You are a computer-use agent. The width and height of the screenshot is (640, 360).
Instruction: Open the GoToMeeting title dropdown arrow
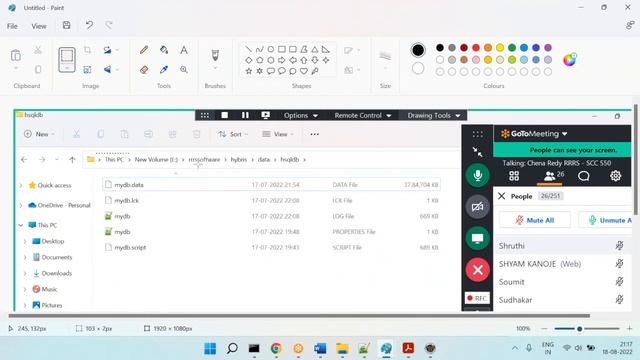pyautogui.click(x=564, y=134)
